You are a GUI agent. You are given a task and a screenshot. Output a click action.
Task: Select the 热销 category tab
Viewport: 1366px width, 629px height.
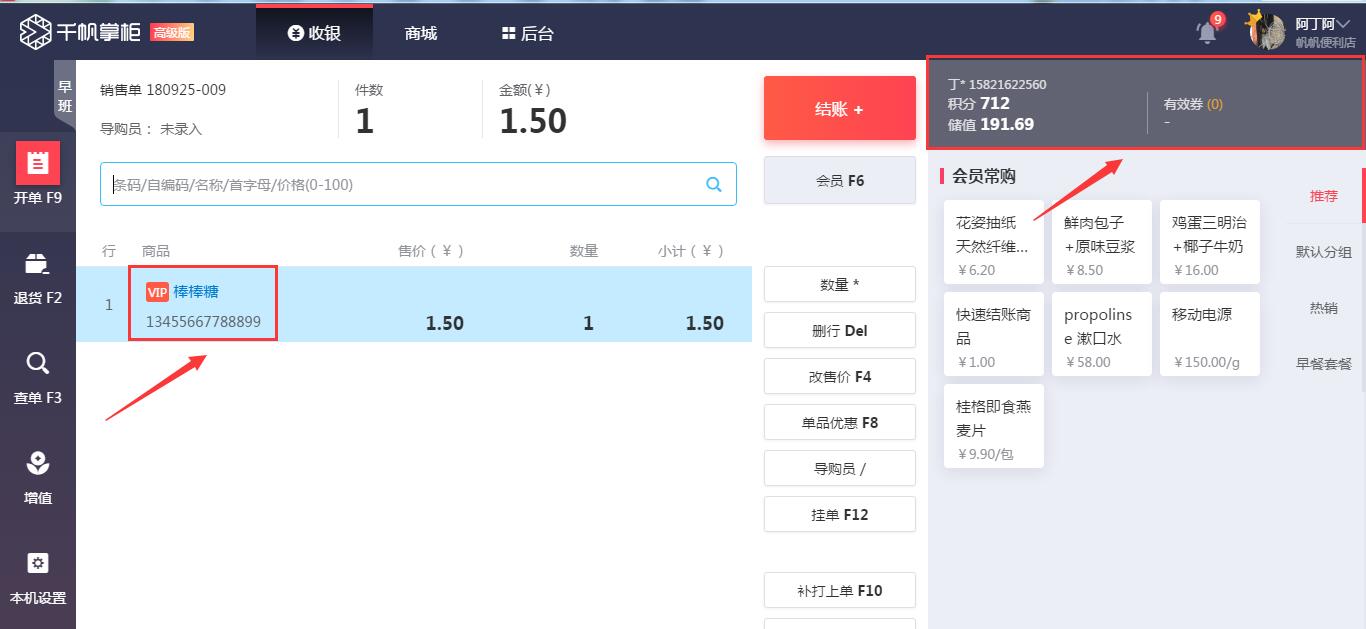(1323, 308)
